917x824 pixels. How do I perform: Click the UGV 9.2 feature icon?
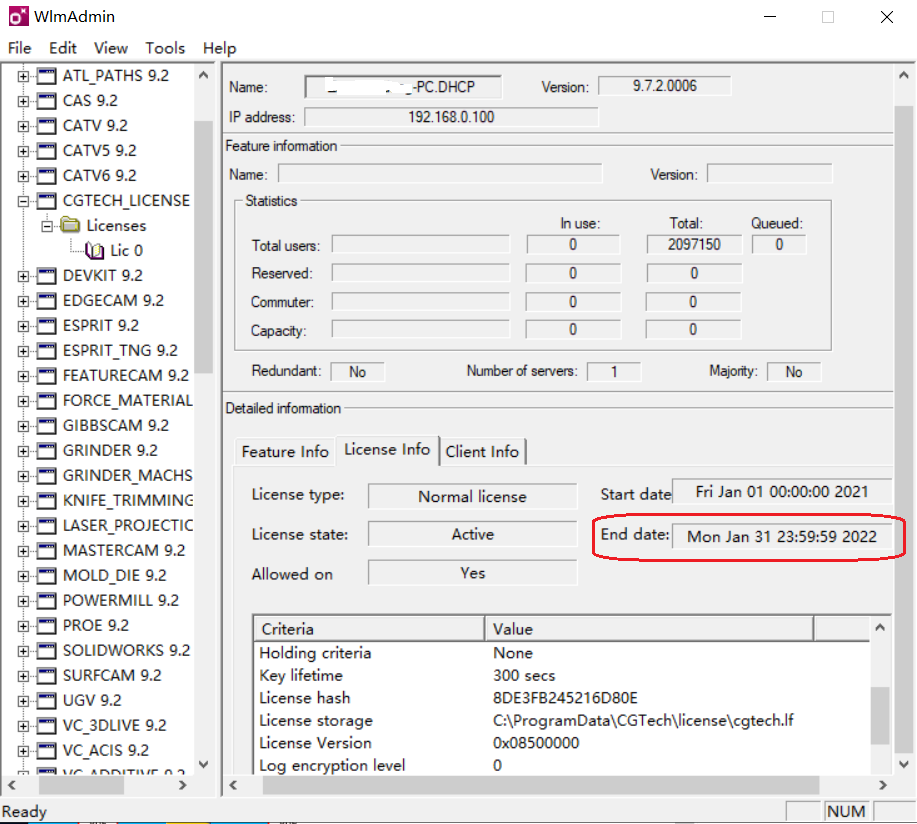click(x=46, y=701)
